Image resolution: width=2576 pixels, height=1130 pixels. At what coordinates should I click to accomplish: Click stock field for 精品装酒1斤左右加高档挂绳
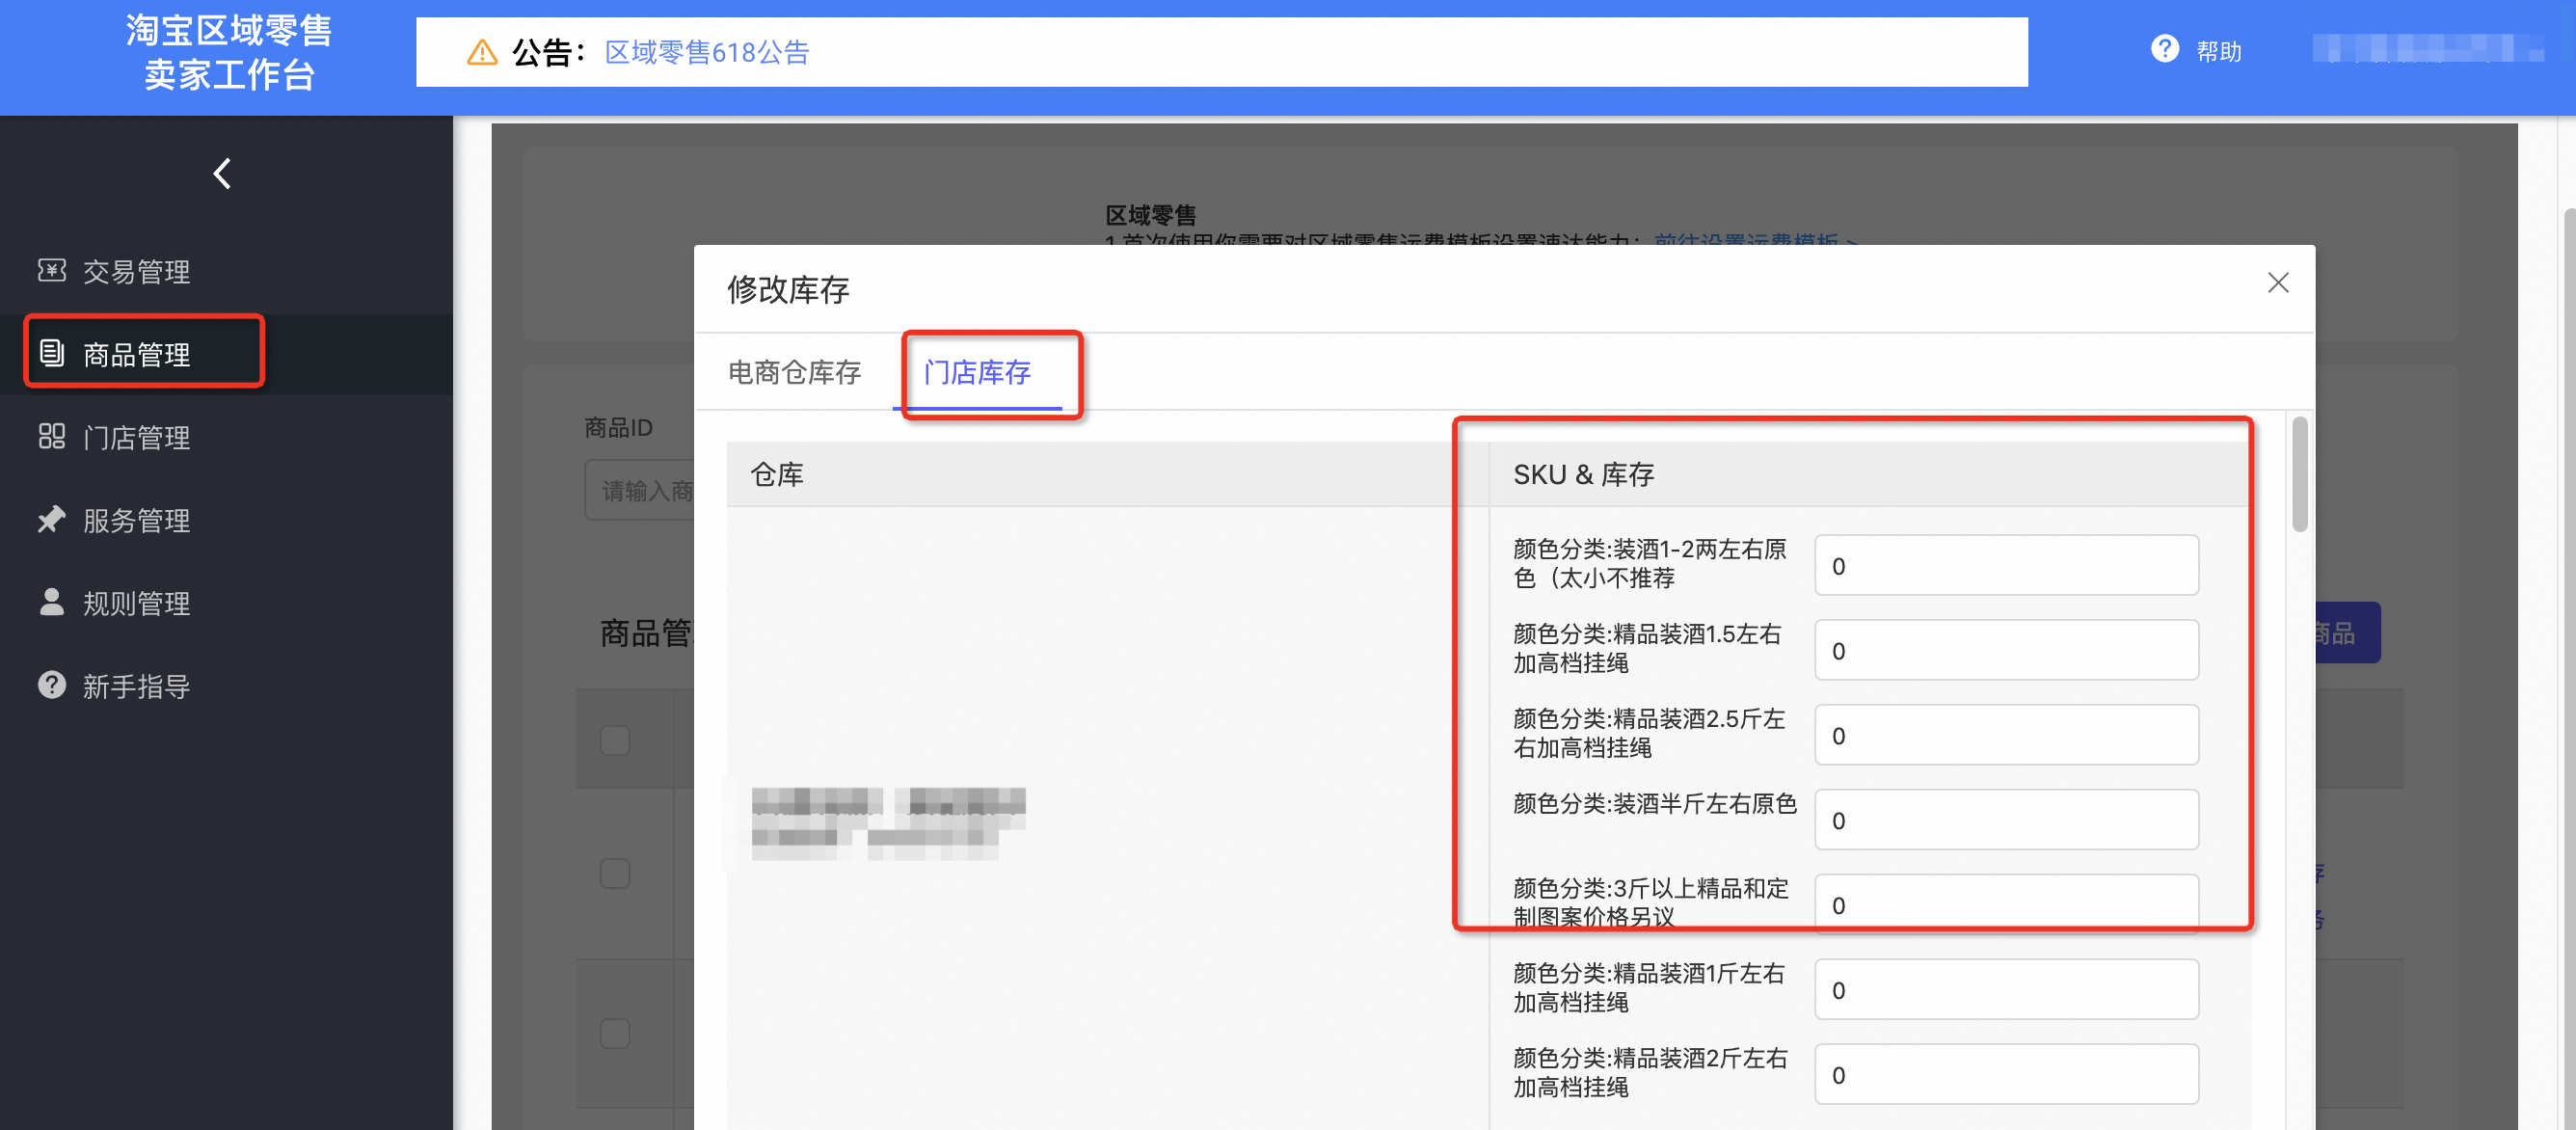(x=2006, y=990)
